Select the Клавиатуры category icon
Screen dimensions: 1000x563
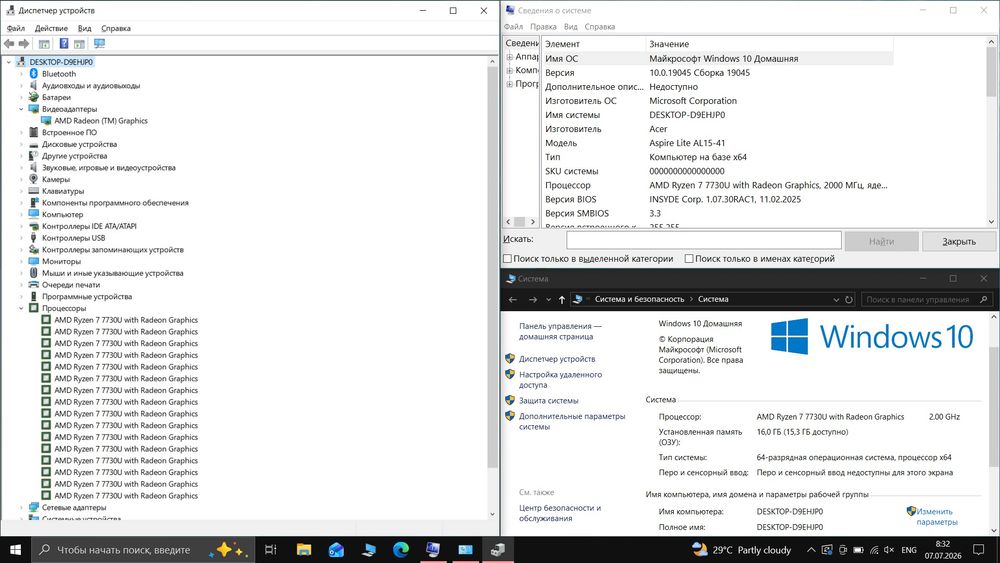click(x=34, y=191)
